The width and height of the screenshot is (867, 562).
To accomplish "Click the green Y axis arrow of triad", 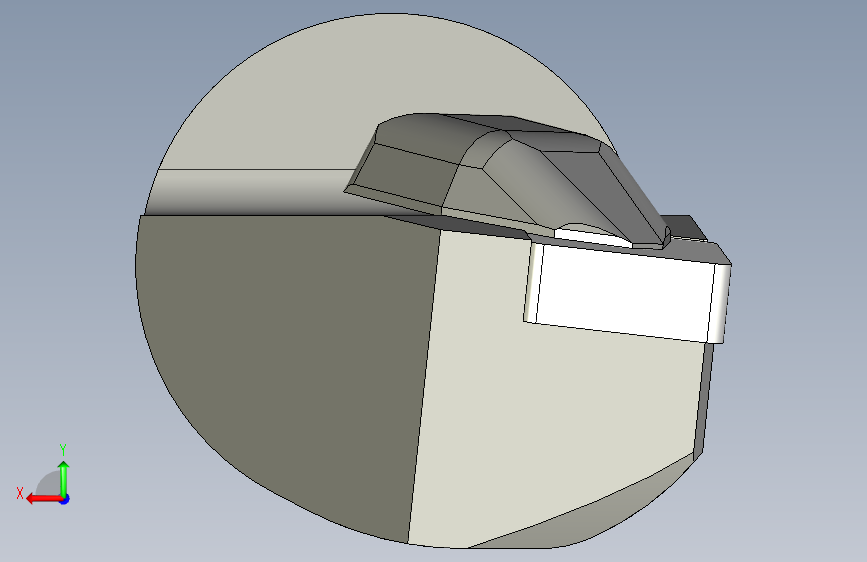I will pos(64,478).
